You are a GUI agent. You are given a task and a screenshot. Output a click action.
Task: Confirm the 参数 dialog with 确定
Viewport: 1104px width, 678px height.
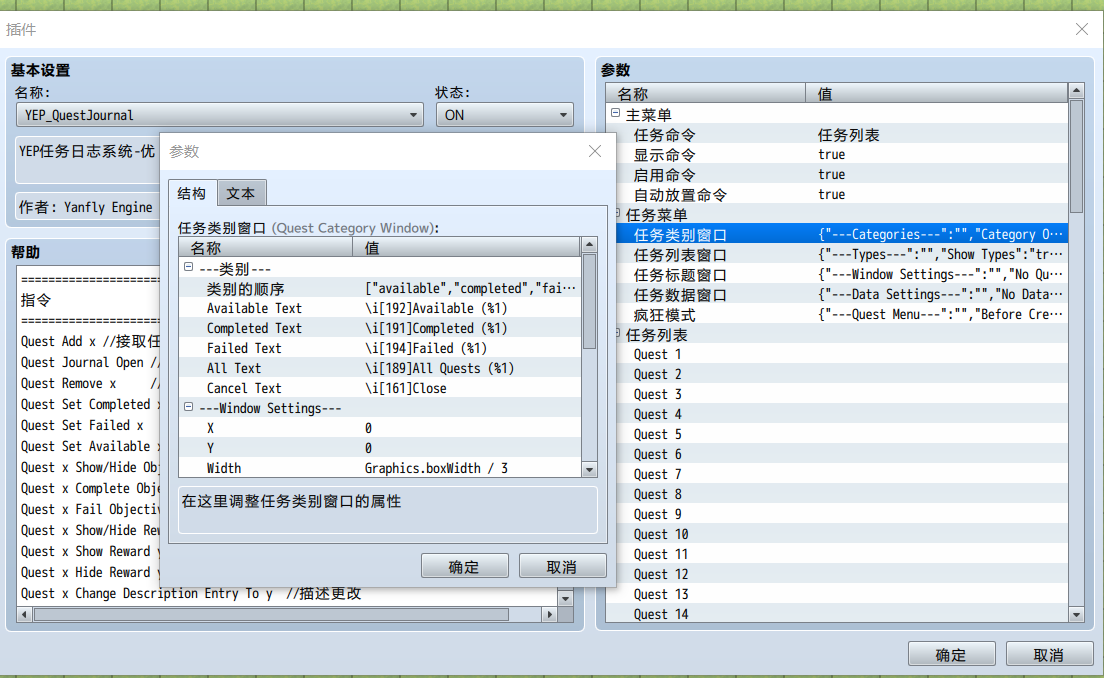pos(465,566)
